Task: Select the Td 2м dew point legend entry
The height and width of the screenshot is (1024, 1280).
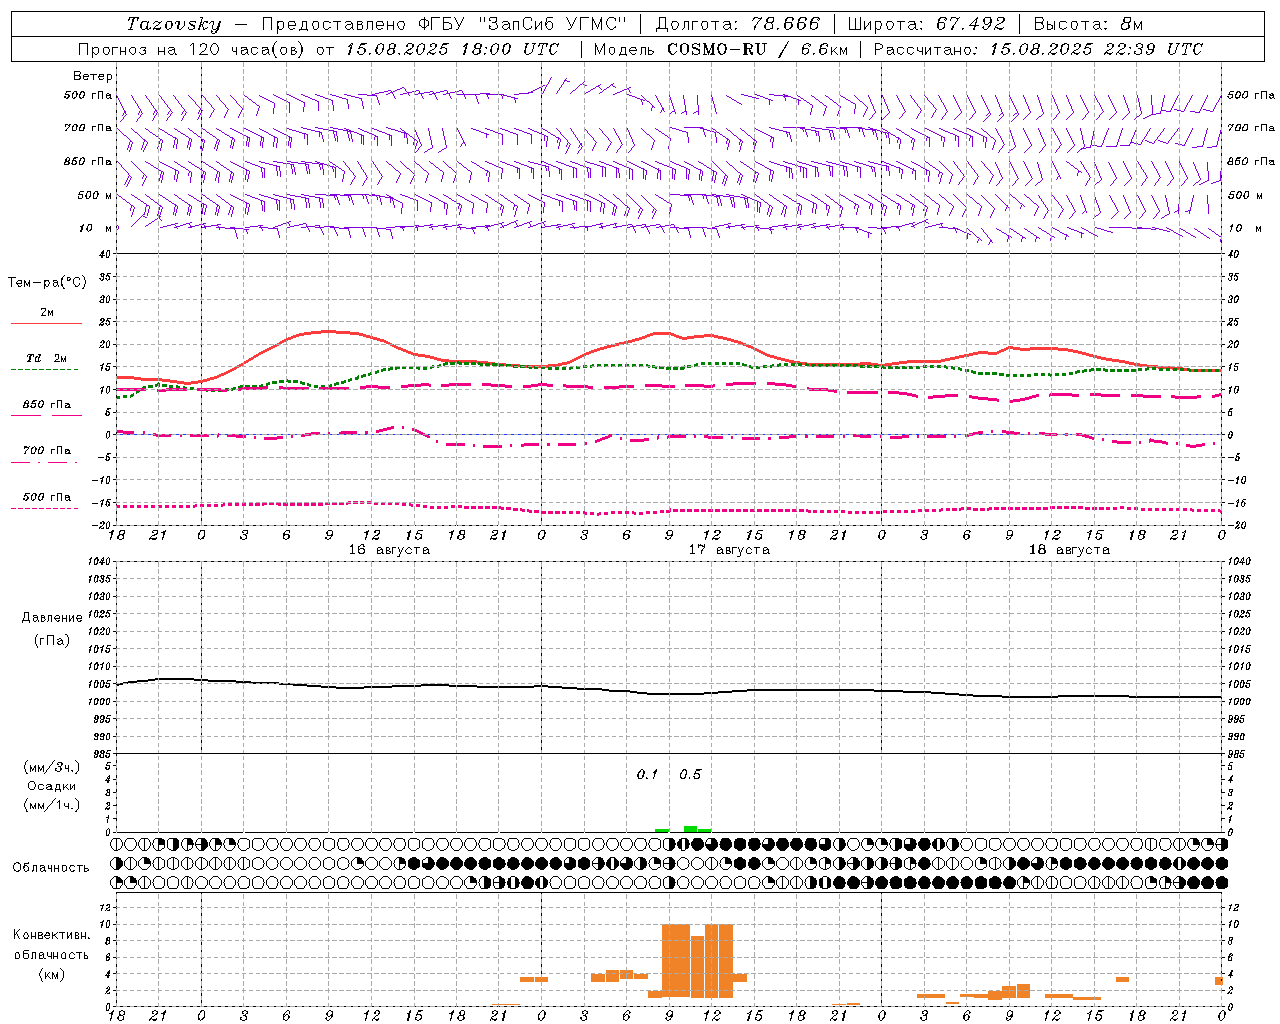Action: coord(47,358)
